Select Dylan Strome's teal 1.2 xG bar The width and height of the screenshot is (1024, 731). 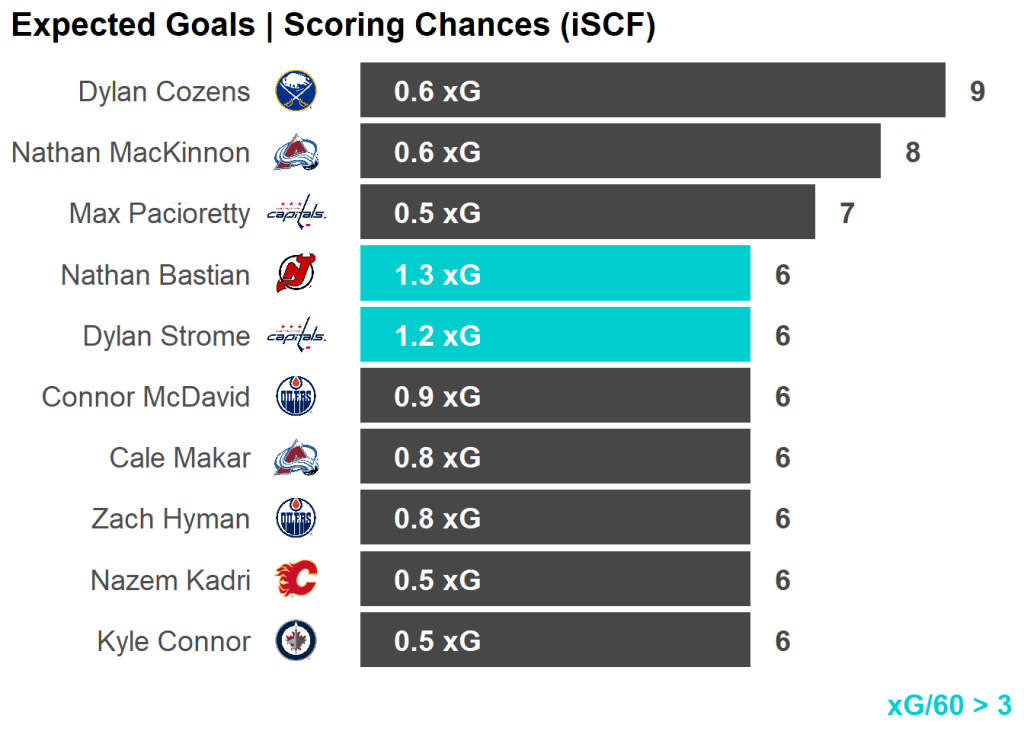pyautogui.click(x=555, y=335)
